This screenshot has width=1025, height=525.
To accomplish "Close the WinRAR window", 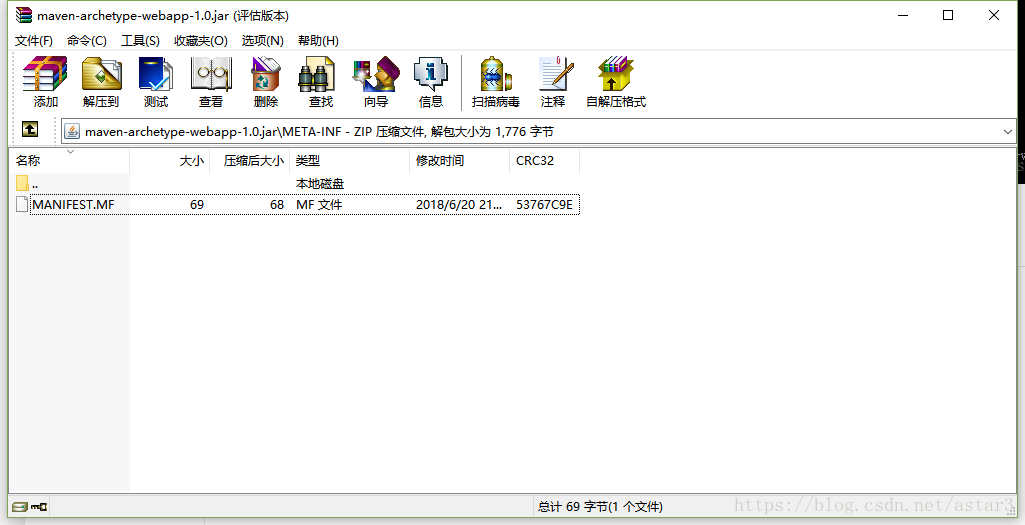I will pos(994,15).
